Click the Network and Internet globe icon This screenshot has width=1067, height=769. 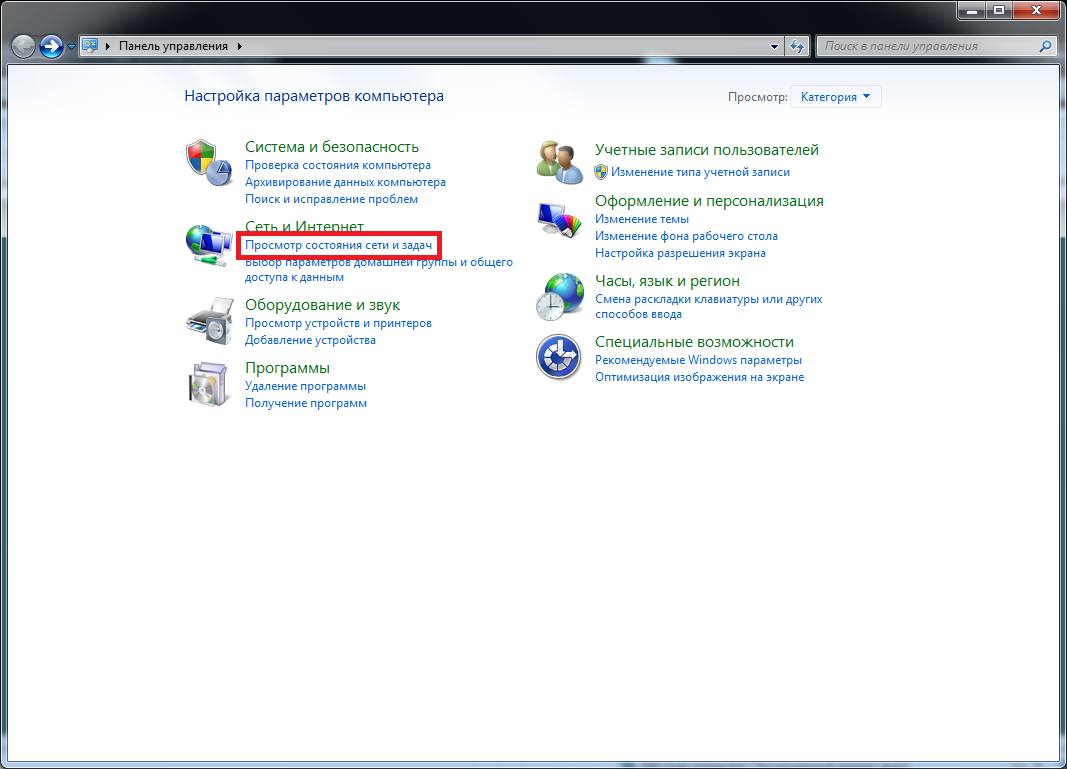[x=209, y=244]
